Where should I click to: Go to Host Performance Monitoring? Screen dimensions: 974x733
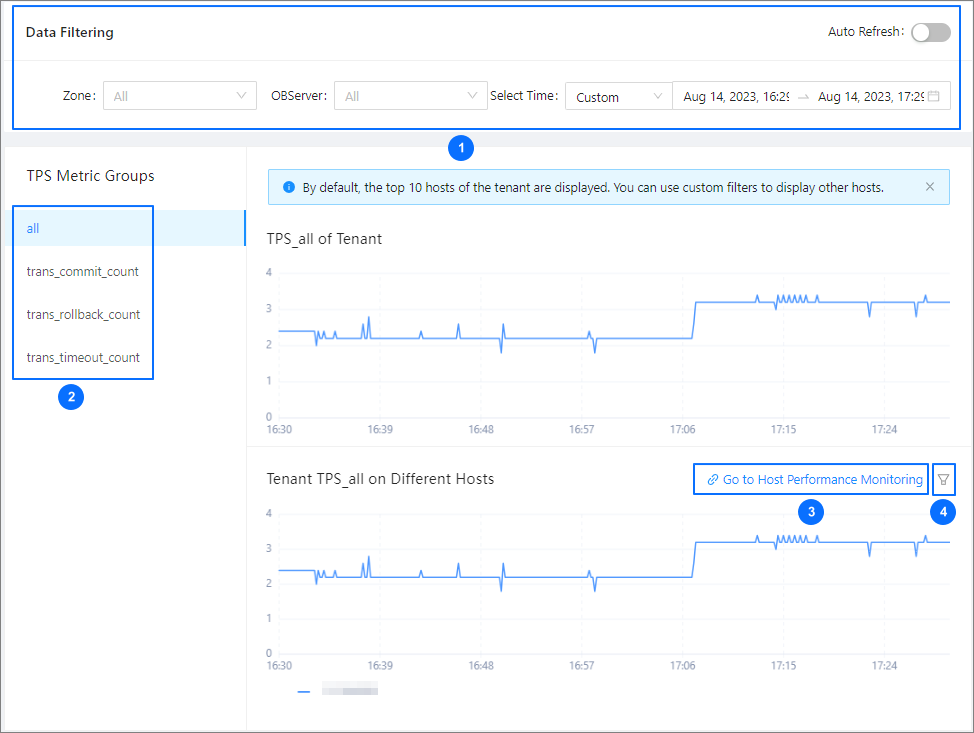(x=822, y=480)
